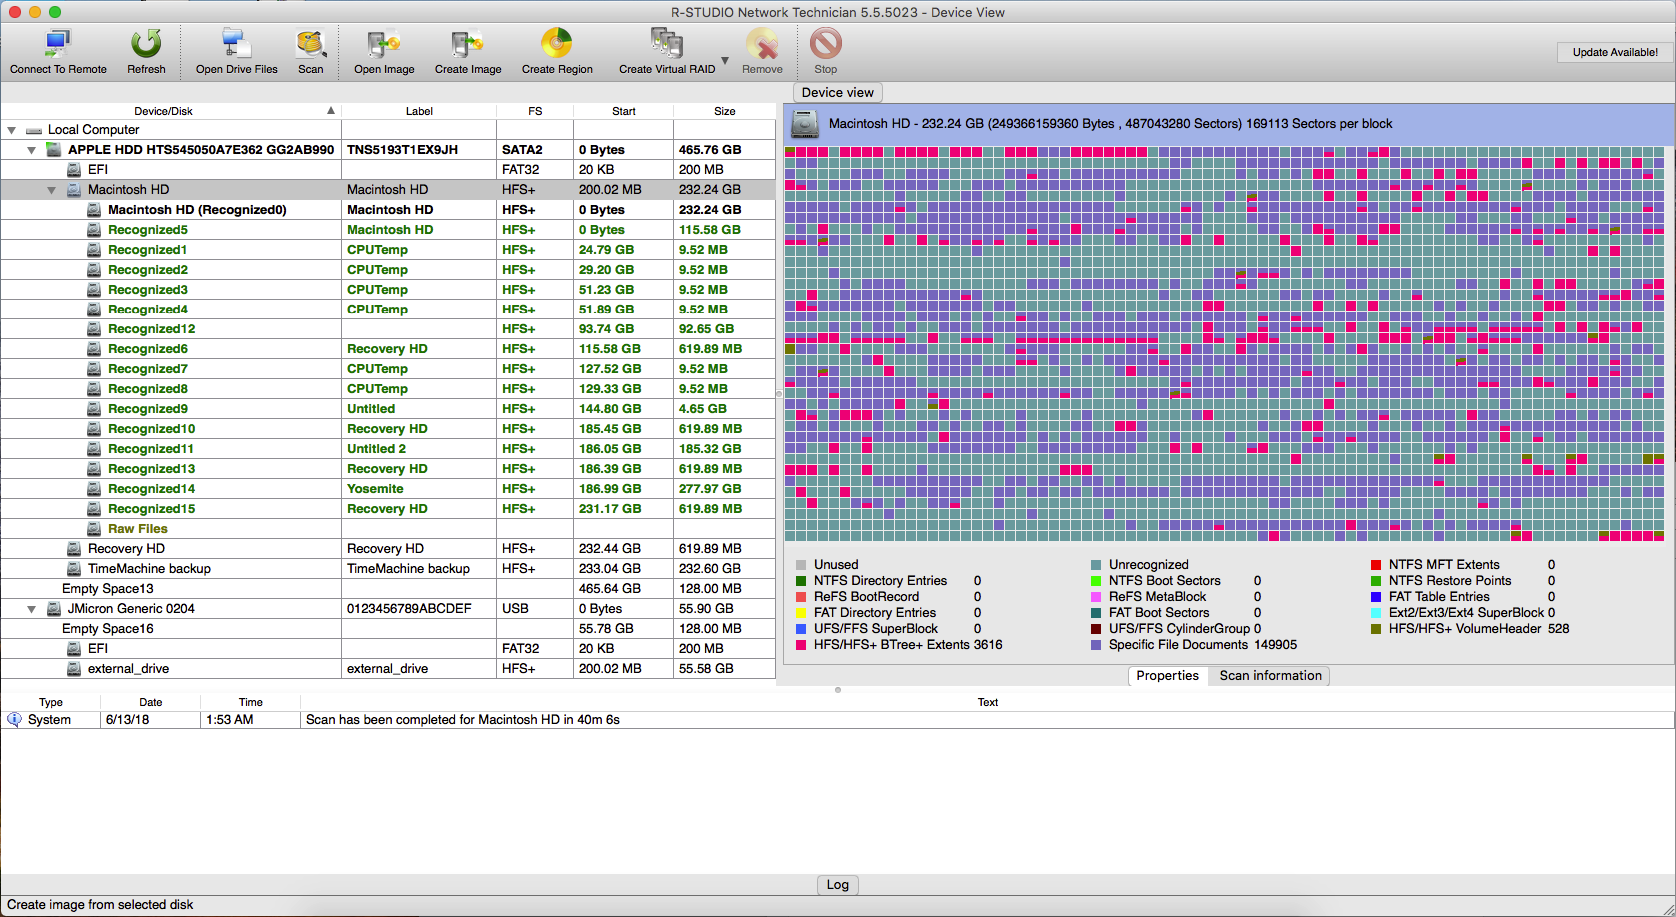Screen dimensions: 1676x917
Task: Start a Scan using the toolbar icon
Action: pyautogui.click(x=311, y=44)
